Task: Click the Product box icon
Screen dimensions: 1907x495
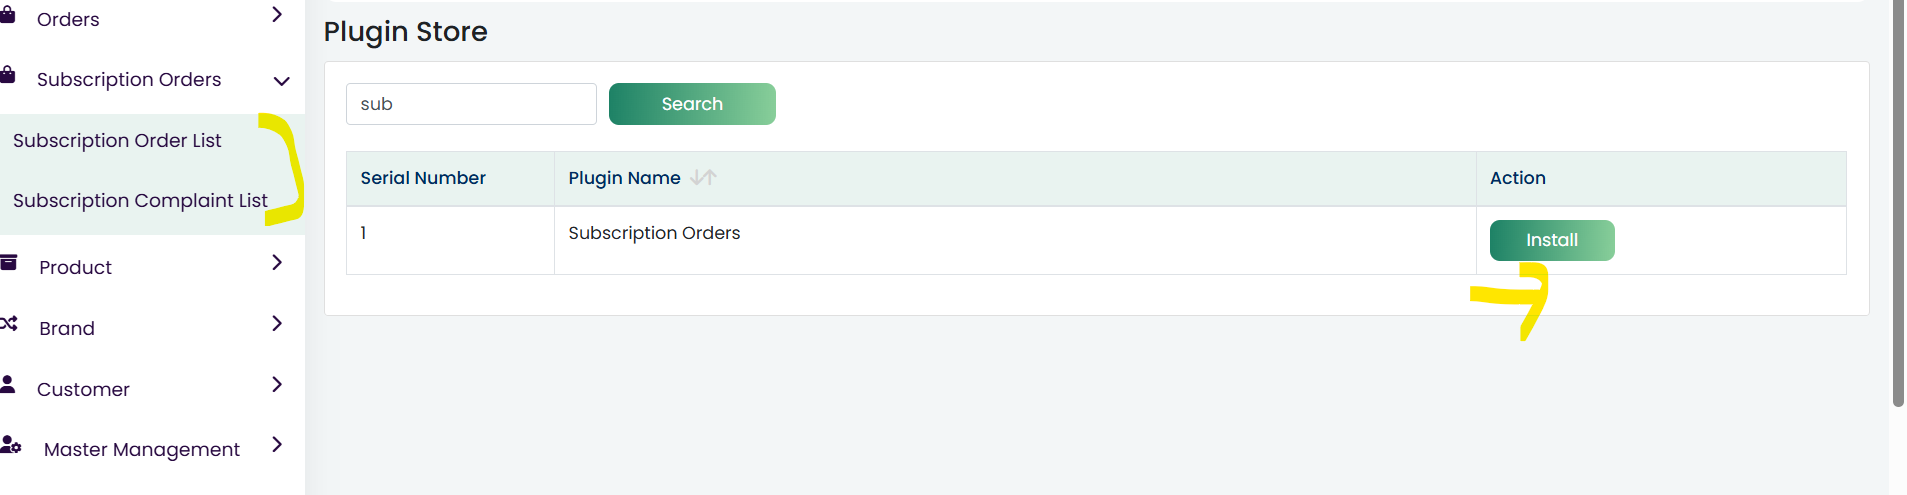Action: (8, 263)
